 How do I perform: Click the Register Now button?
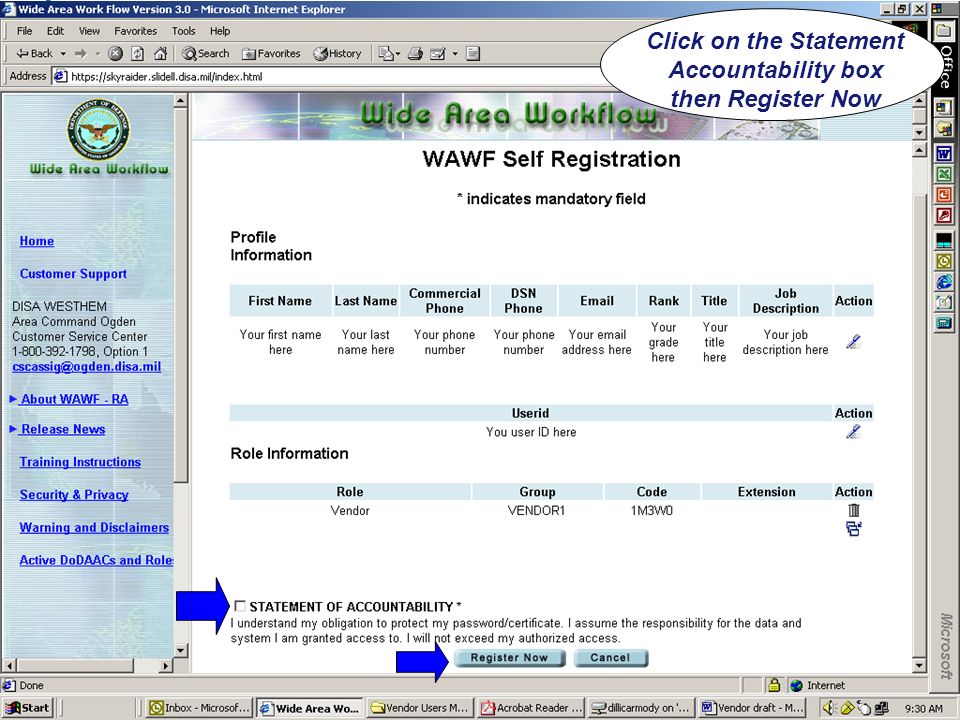[509, 658]
